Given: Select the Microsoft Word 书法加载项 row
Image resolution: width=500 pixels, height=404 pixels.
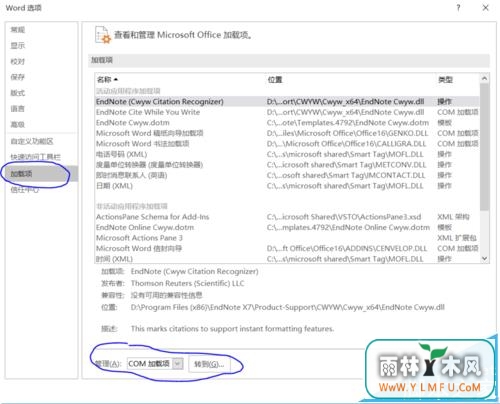Looking at the screenshot, I should [x=287, y=144].
